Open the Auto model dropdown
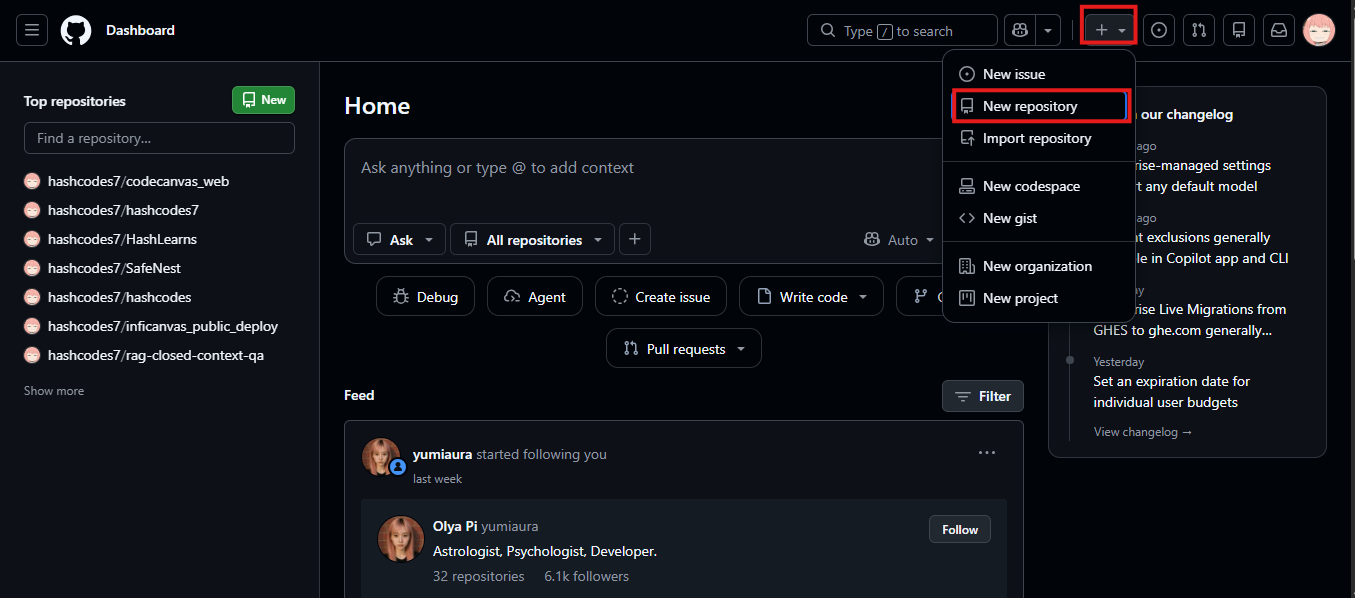 pos(899,240)
